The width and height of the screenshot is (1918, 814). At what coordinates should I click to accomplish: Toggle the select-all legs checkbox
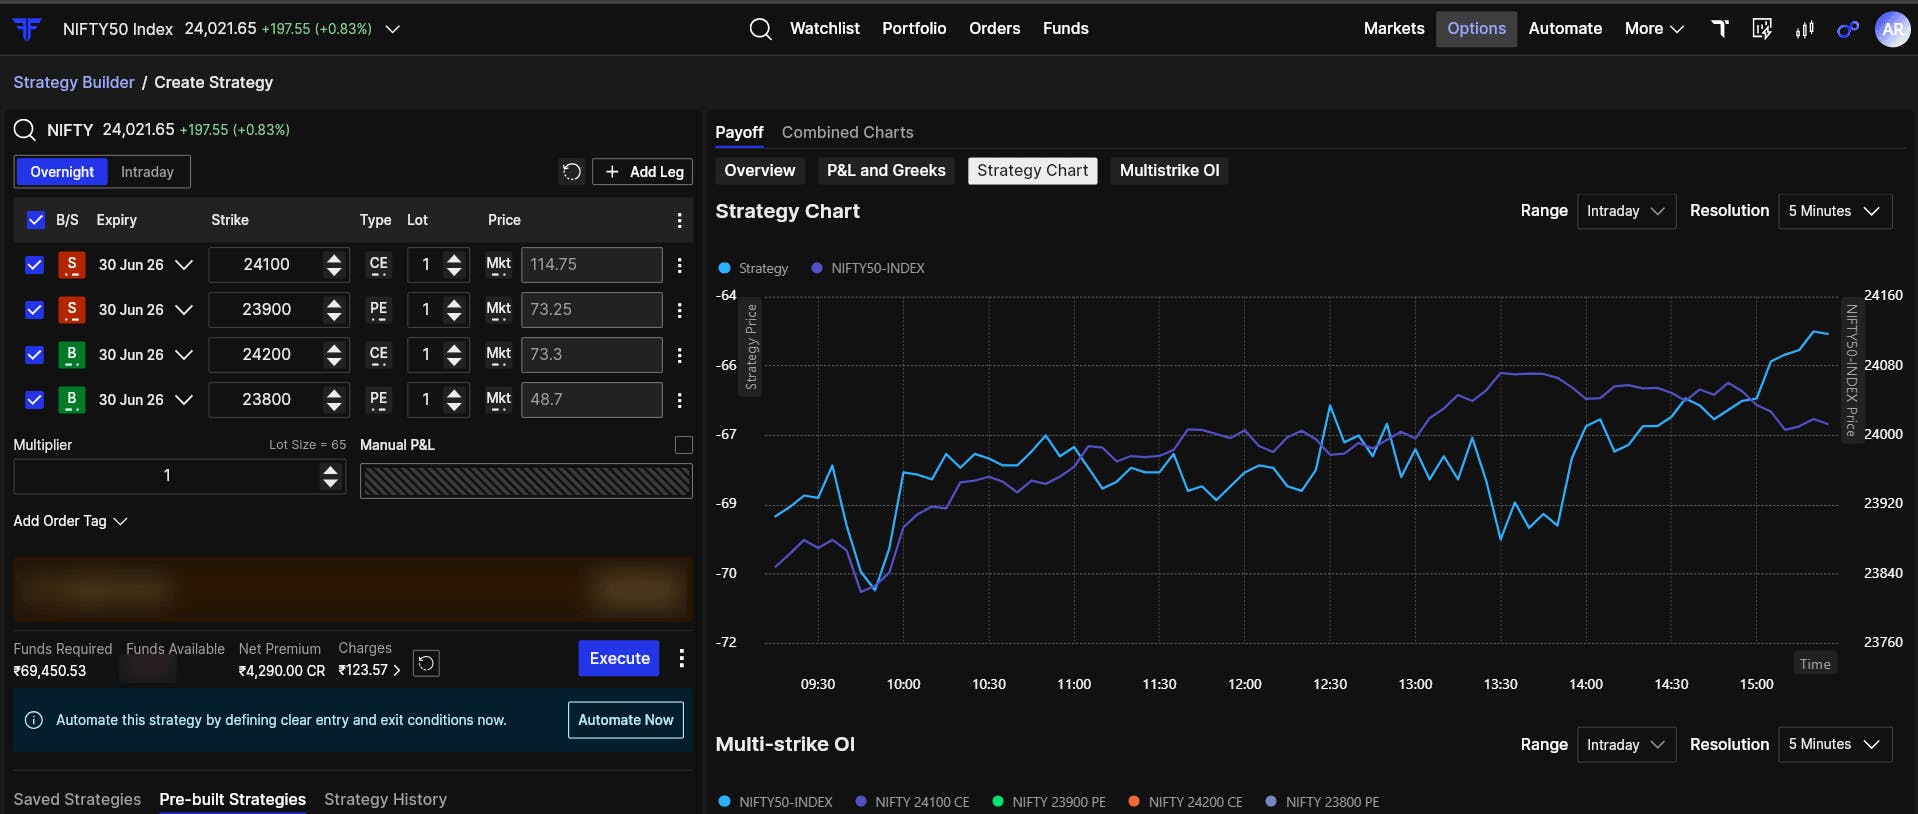coord(35,220)
